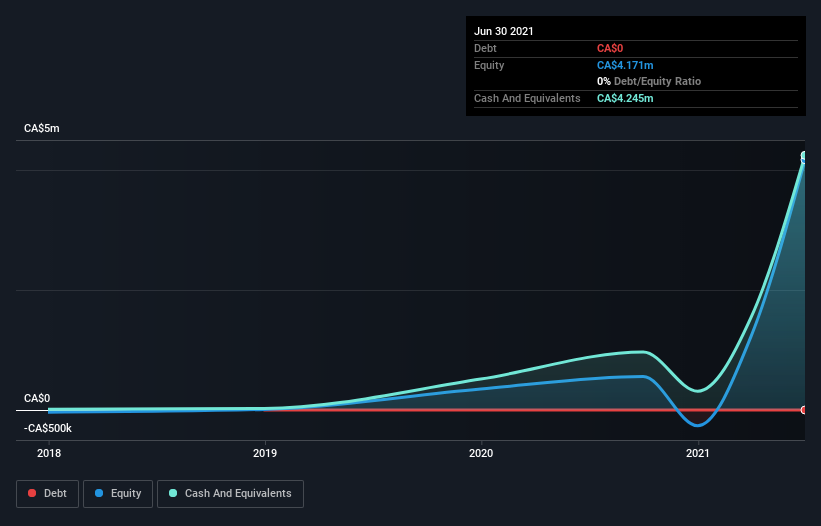
Task: Click the -CA$500k y-axis label
Action: pyautogui.click(x=48, y=429)
